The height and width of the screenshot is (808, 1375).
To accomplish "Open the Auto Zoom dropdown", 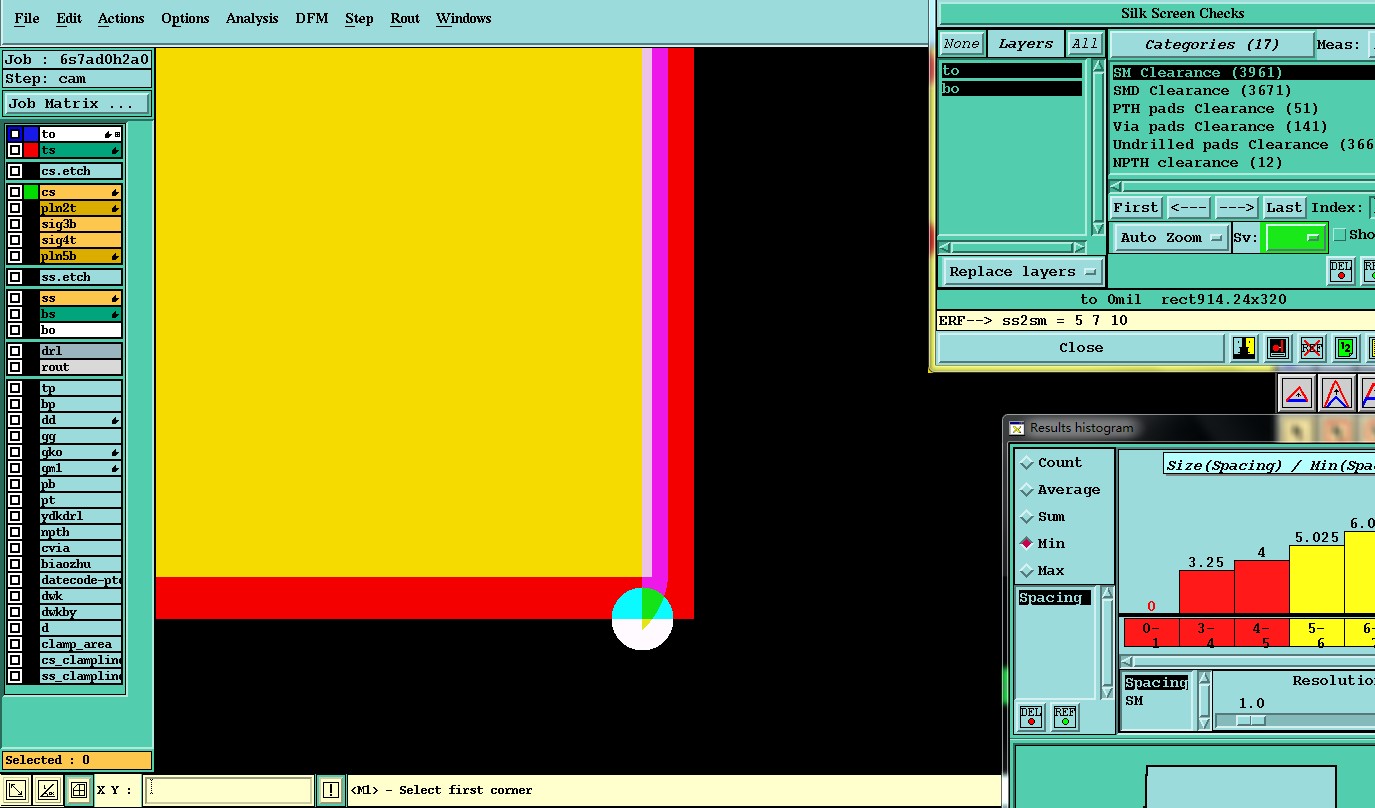I will (x=1171, y=238).
